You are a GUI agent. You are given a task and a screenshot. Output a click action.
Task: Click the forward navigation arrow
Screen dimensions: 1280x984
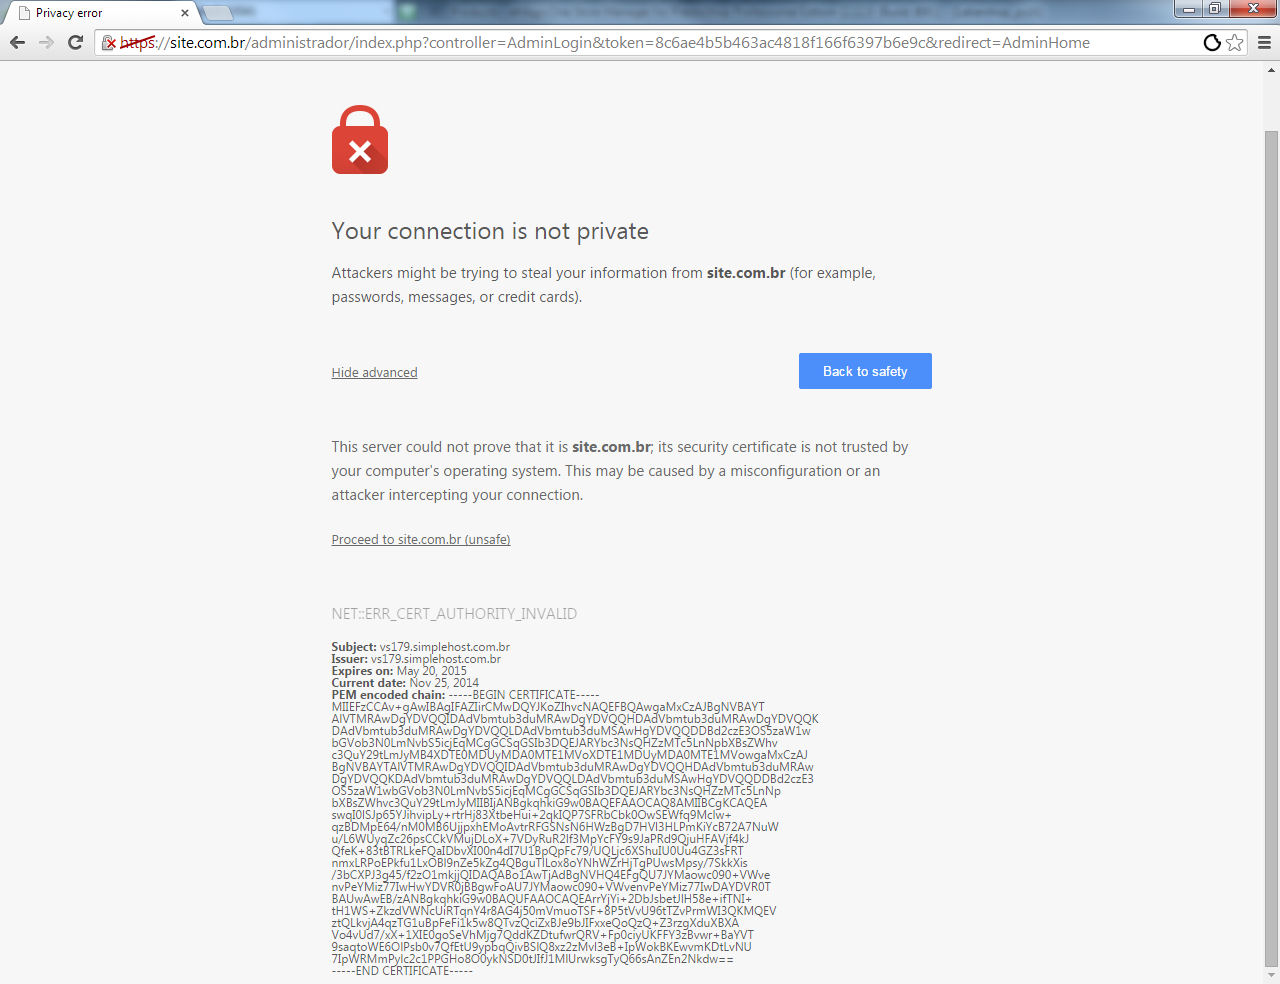point(46,42)
